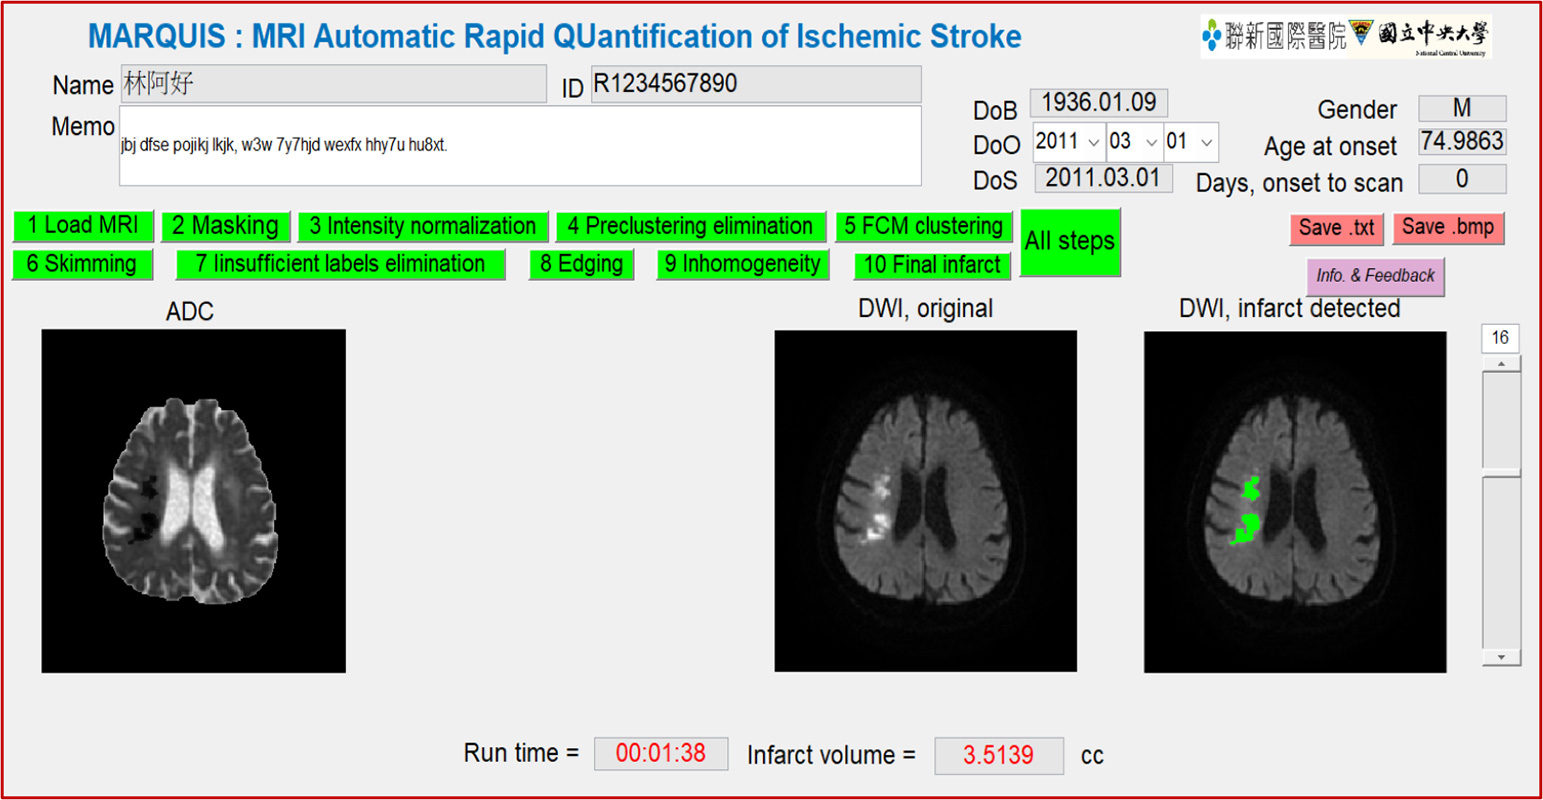Select the patient Name field

coord(333,84)
